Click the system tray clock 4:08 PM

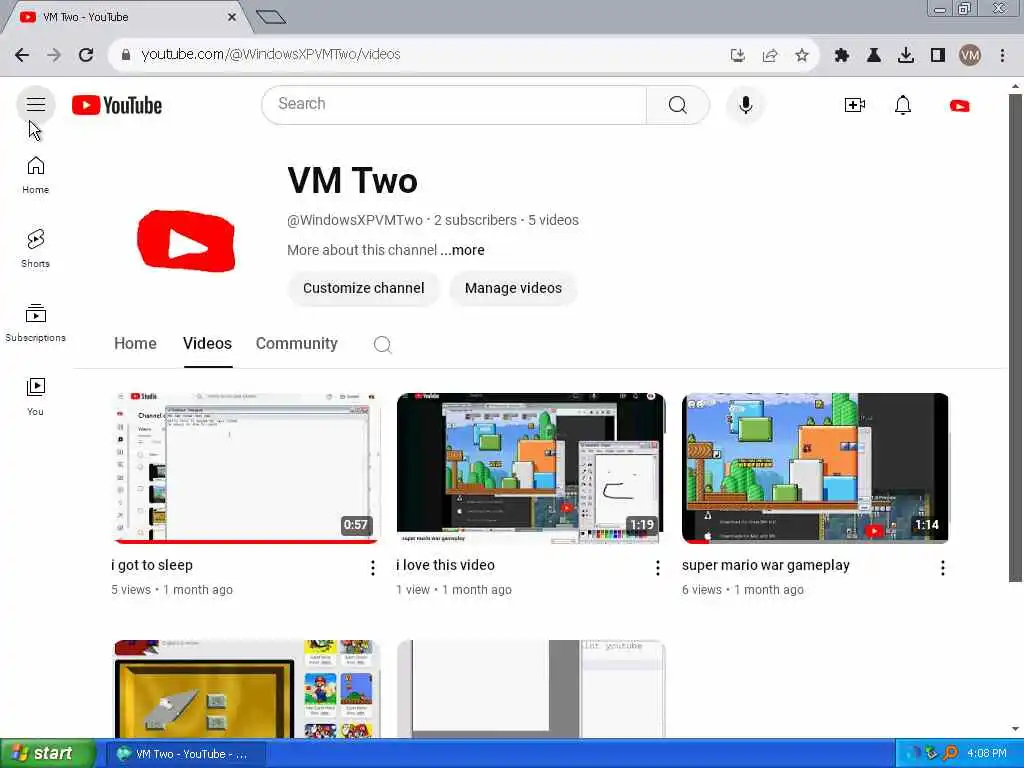click(x=986, y=754)
